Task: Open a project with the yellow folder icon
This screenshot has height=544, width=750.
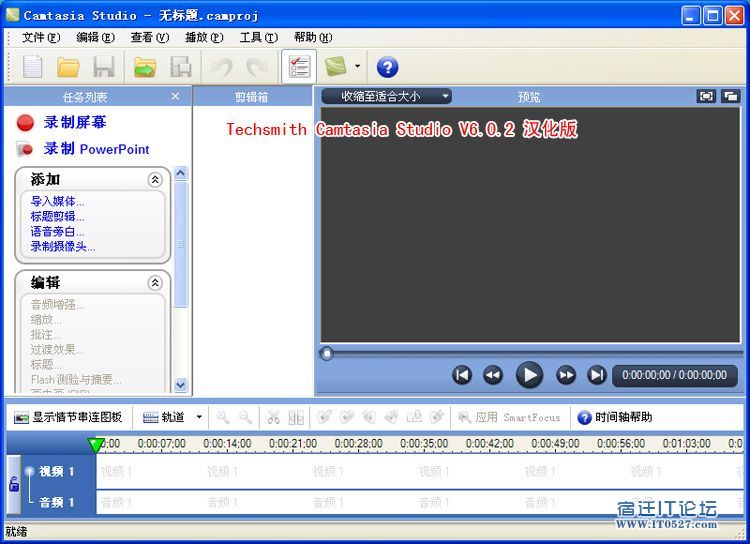Action: pyautogui.click(x=68, y=67)
